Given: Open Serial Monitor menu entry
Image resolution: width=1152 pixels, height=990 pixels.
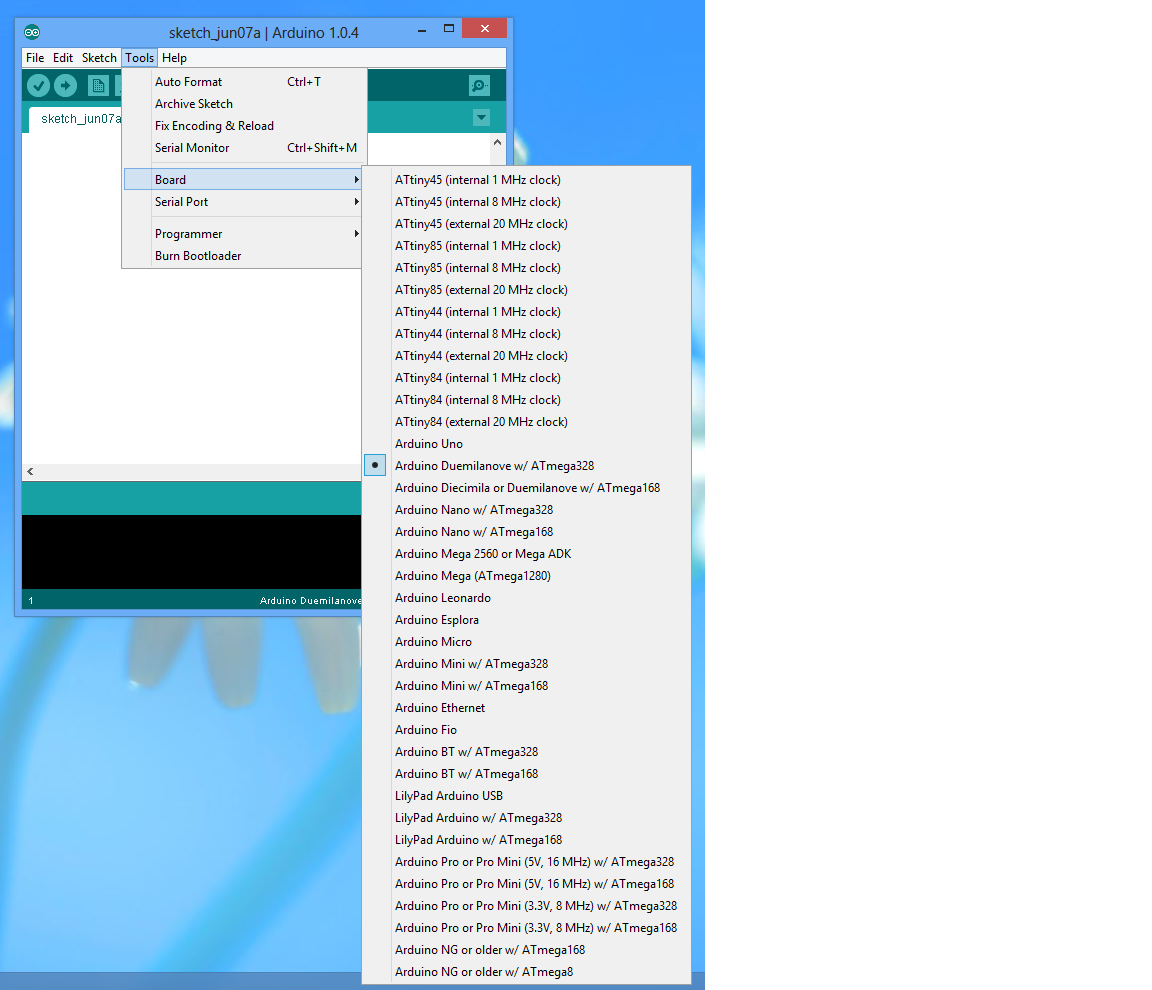Looking at the screenshot, I should point(243,148).
